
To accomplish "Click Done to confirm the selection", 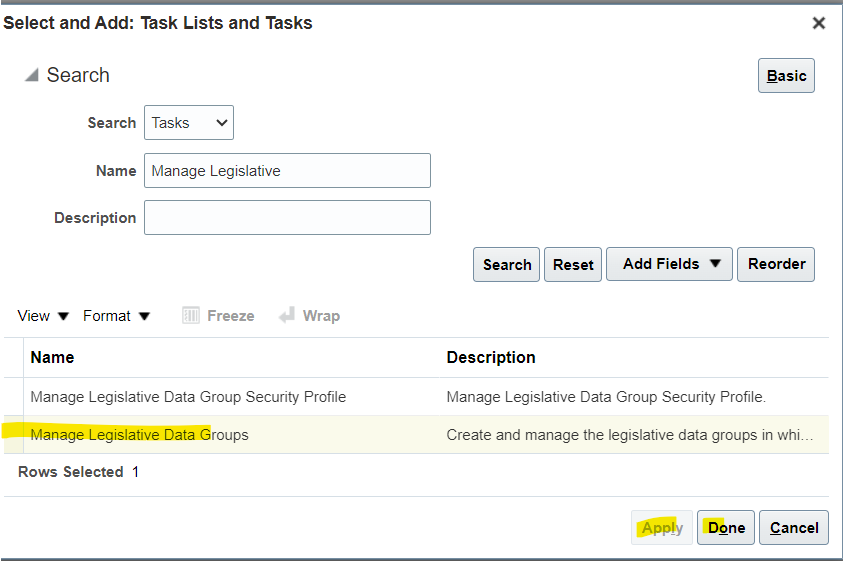I will (x=726, y=528).
